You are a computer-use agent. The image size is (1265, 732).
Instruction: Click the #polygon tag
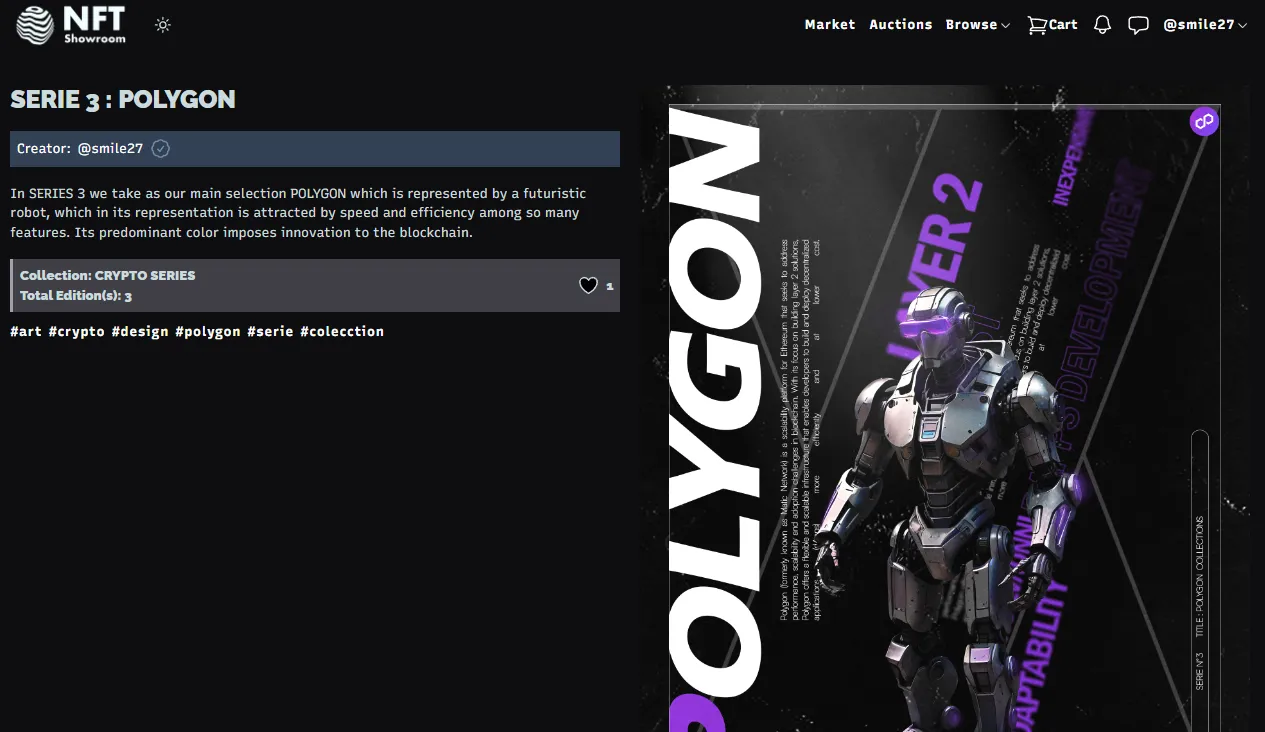(208, 331)
